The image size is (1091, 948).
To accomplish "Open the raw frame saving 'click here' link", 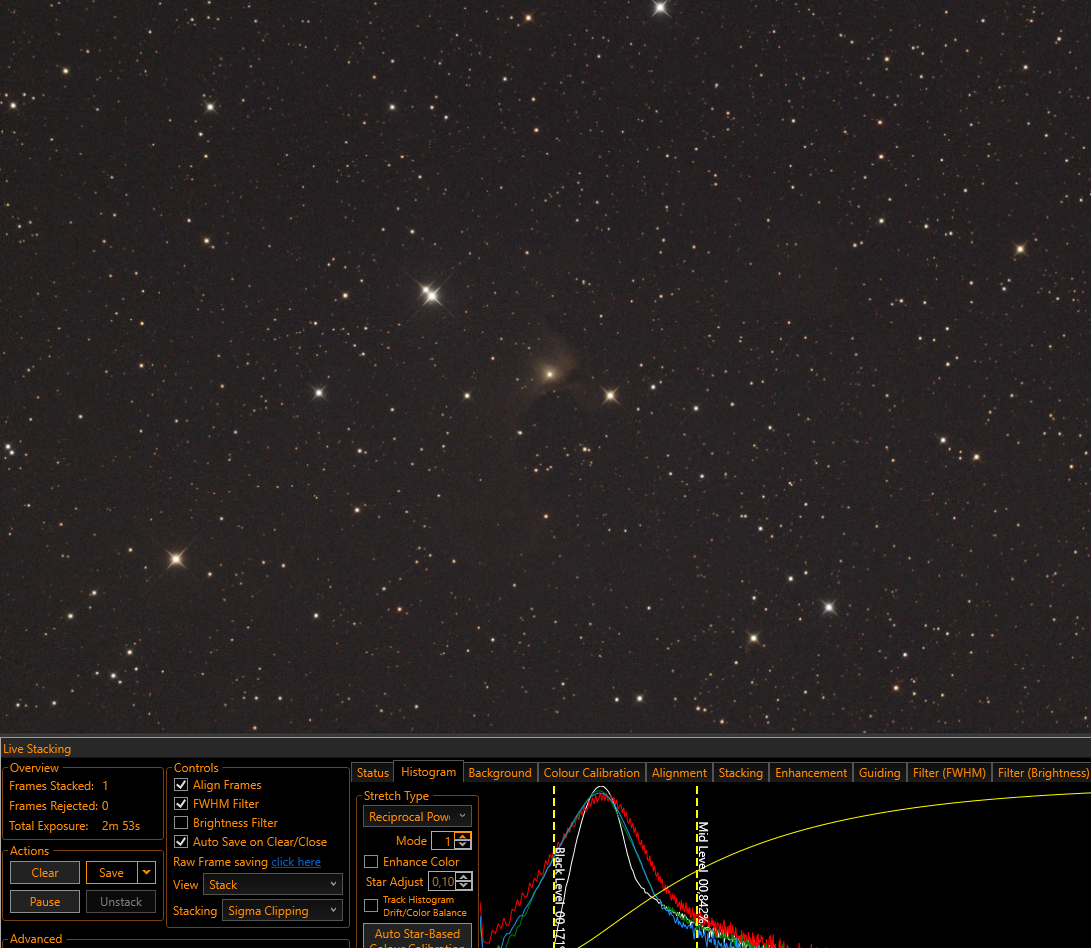I will (296, 862).
